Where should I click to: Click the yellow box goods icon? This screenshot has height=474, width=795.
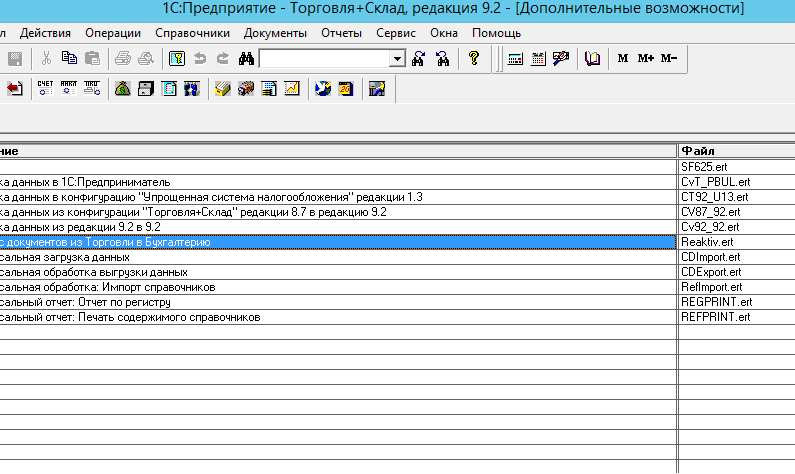(222, 89)
